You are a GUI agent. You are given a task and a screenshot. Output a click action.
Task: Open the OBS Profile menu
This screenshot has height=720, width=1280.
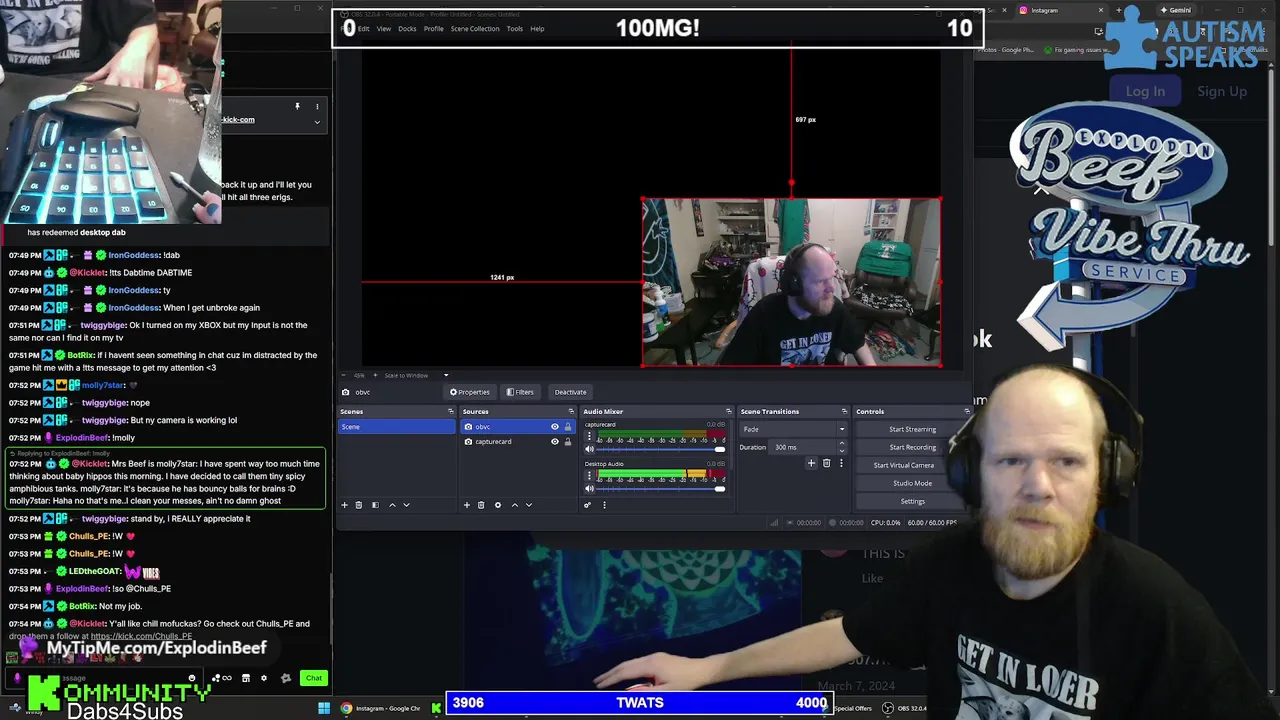click(x=433, y=29)
